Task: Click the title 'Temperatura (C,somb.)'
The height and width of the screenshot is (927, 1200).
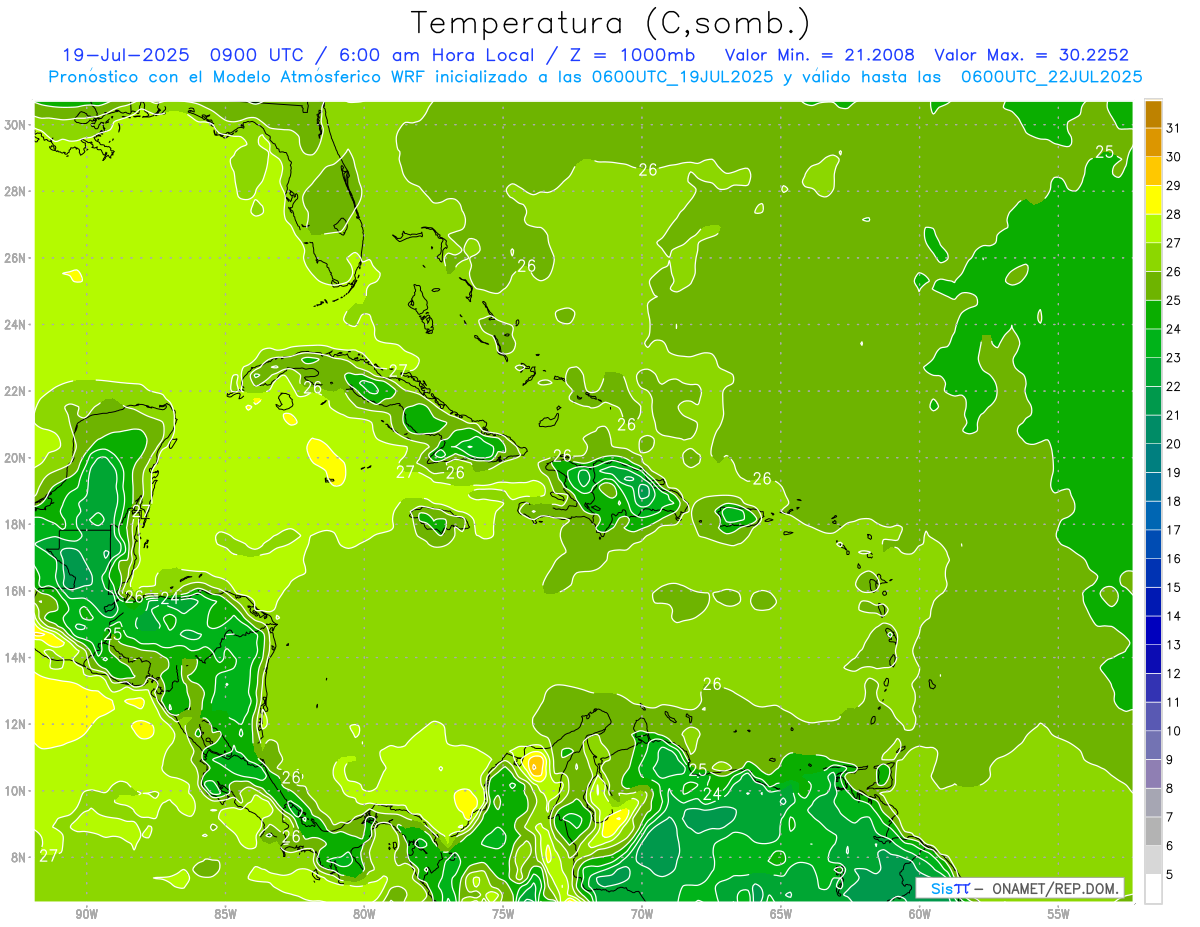Action: click(x=611, y=23)
